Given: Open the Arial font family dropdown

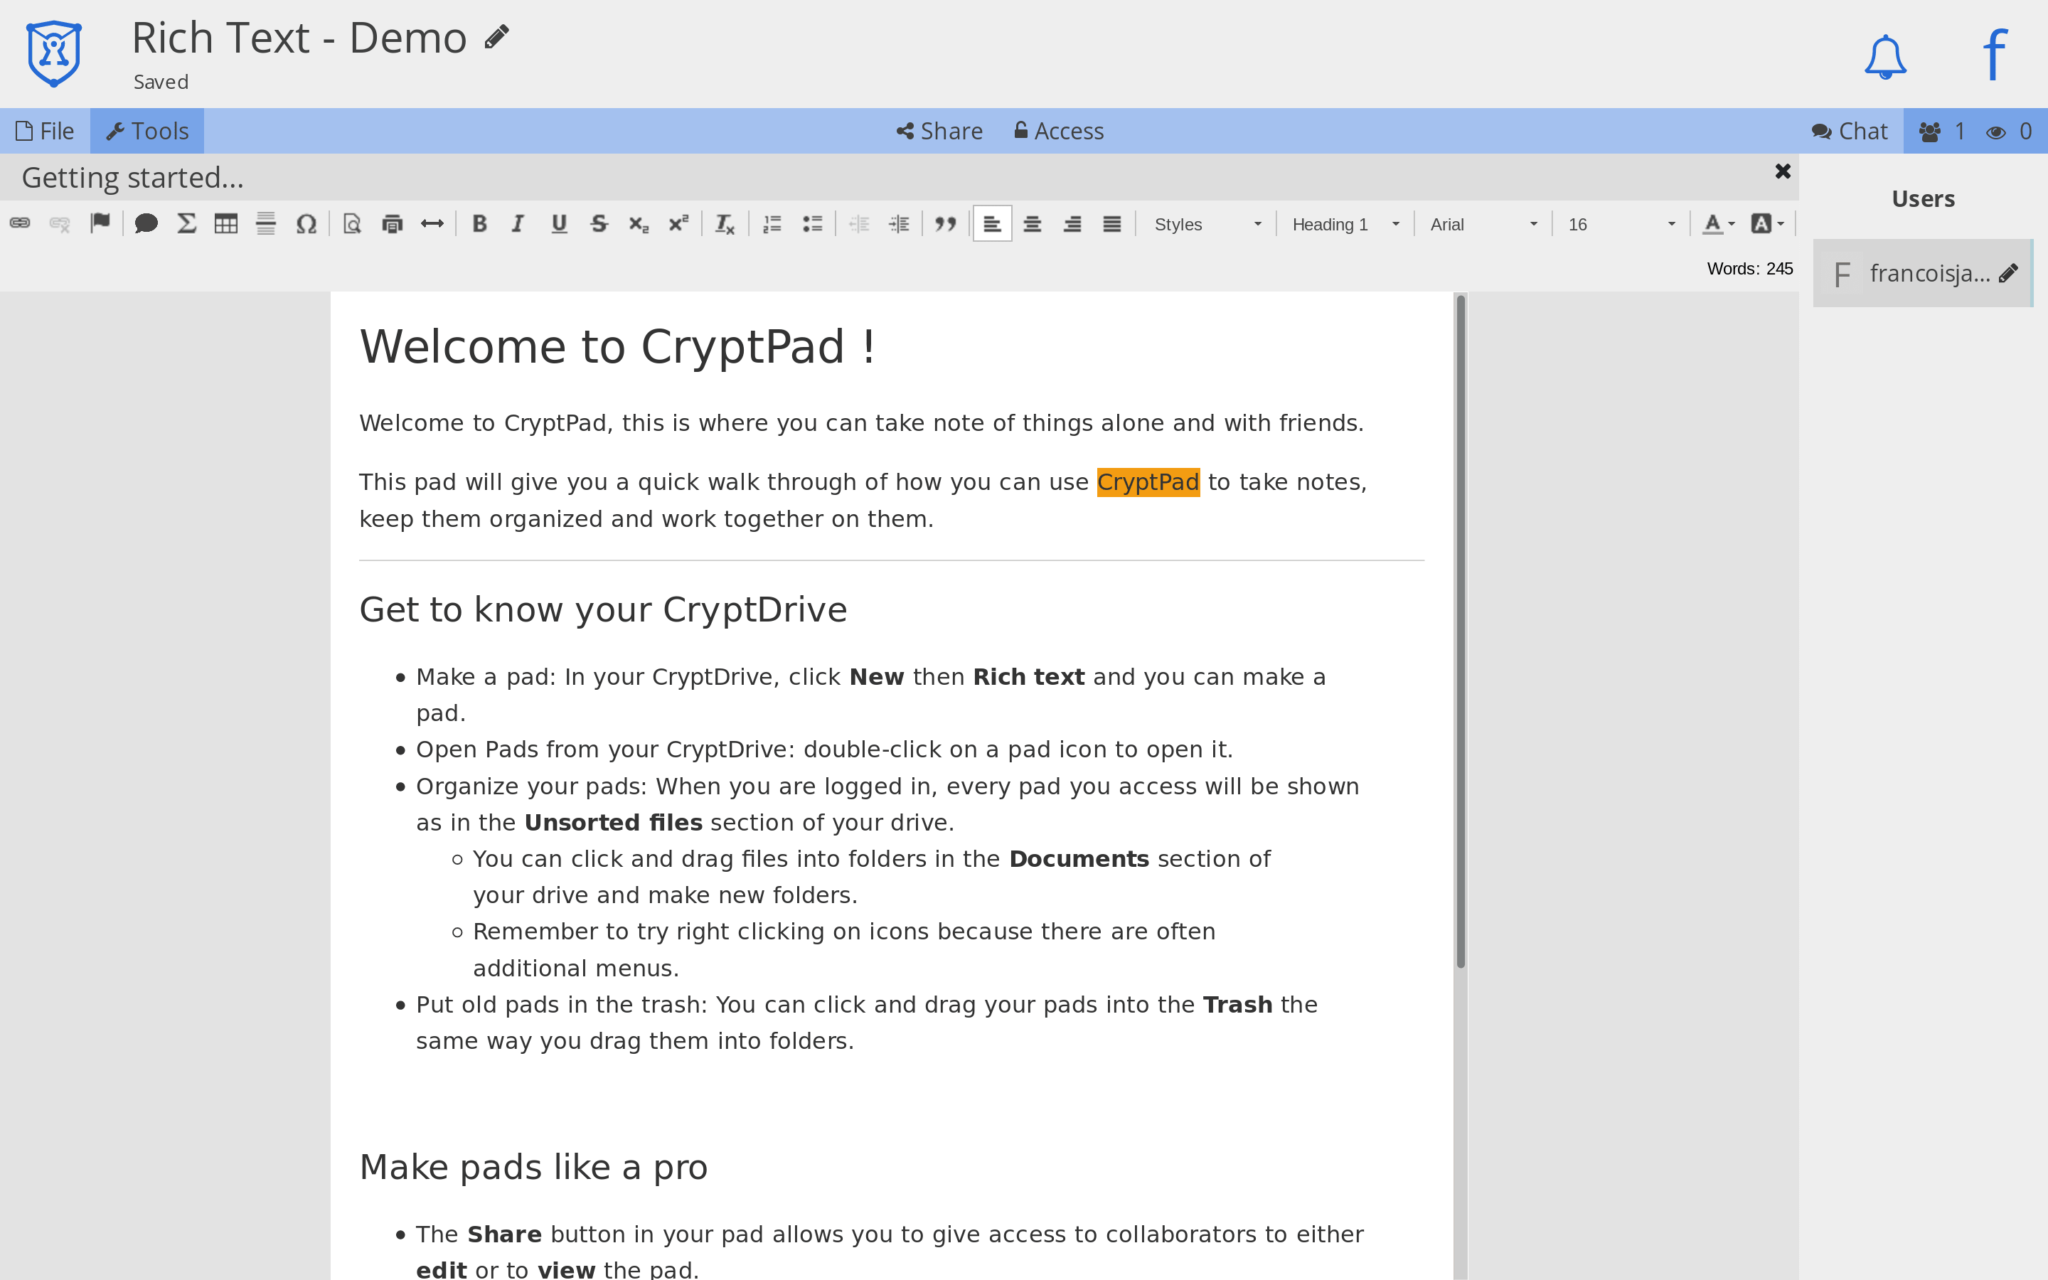Looking at the screenshot, I should (x=1483, y=224).
